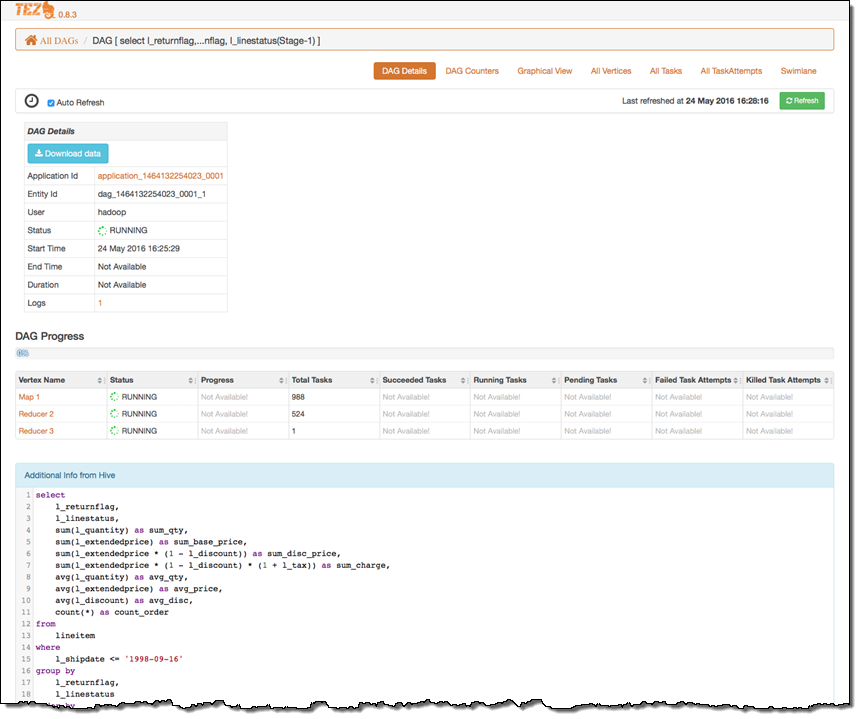Open the Swimlane tab
The height and width of the screenshot is (719, 860).
(x=798, y=71)
